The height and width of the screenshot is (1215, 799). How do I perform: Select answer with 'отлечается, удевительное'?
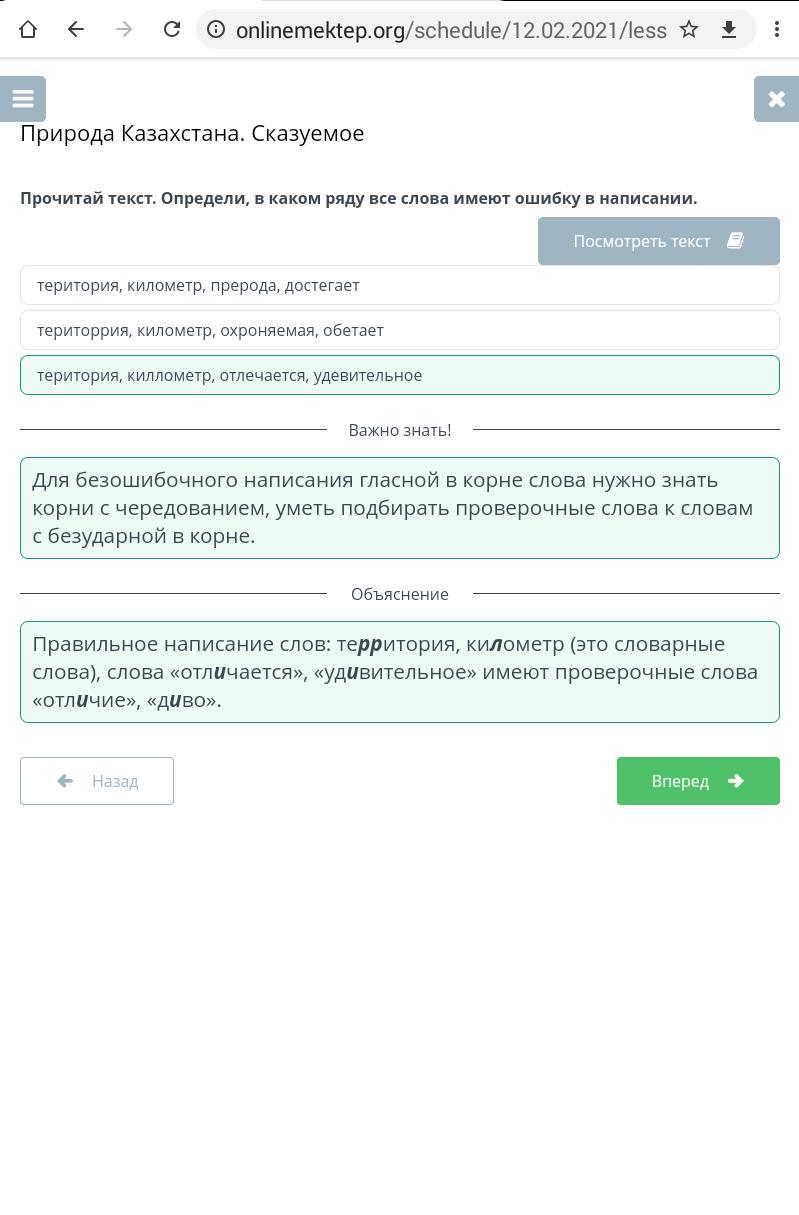tap(400, 375)
